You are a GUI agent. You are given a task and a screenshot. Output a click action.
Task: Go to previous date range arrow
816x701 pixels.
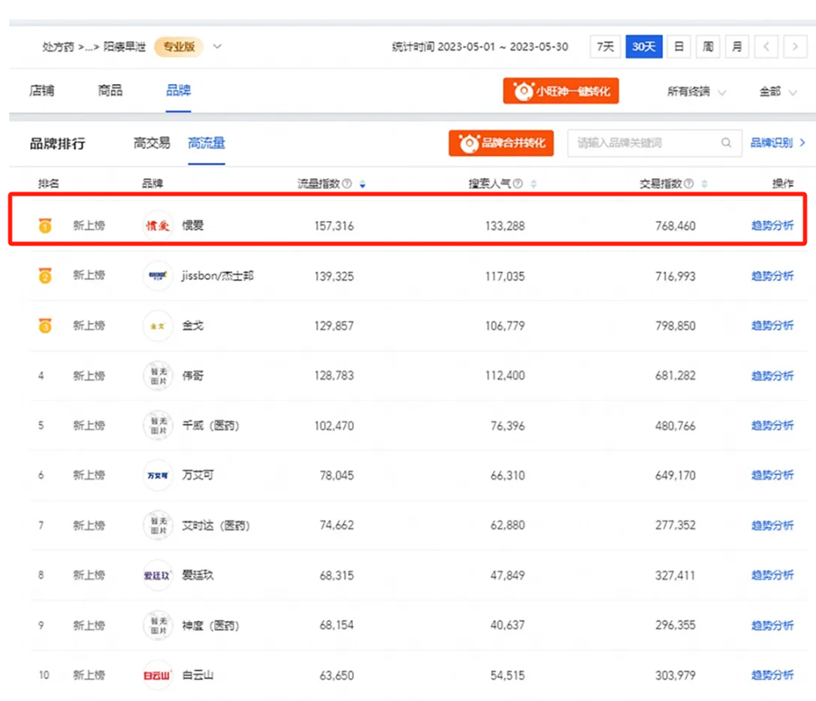pos(767,46)
